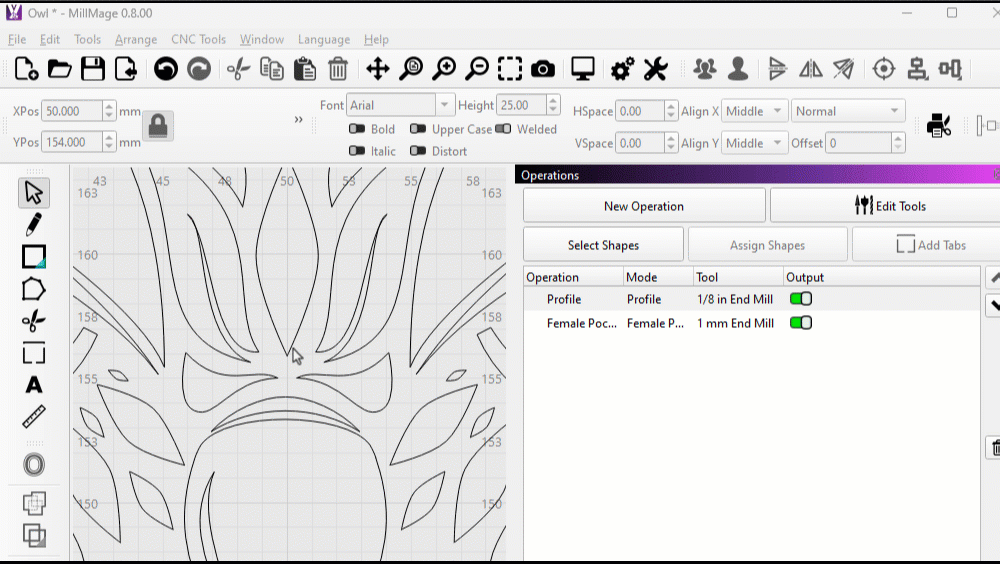Open the Arrange menu
The image size is (1000, 564).
tap(136, 39)
